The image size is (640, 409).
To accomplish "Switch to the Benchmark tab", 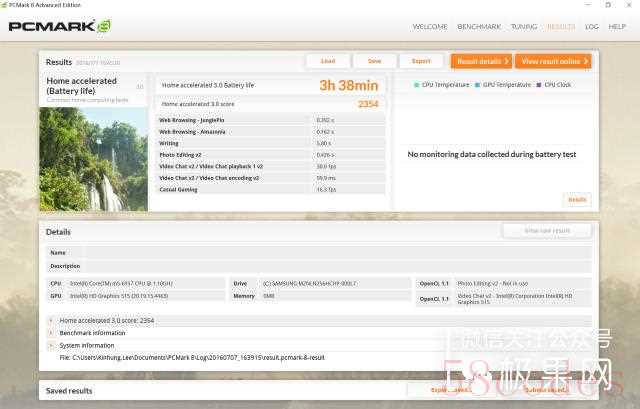I will point(479,27).
